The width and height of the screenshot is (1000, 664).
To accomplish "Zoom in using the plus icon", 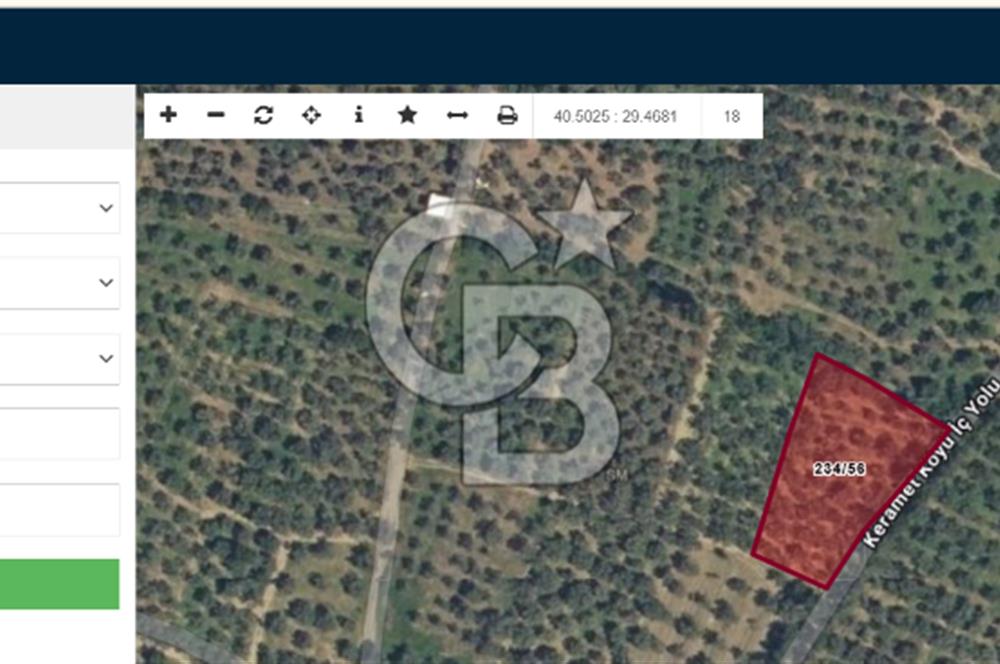I will [167, 115].
